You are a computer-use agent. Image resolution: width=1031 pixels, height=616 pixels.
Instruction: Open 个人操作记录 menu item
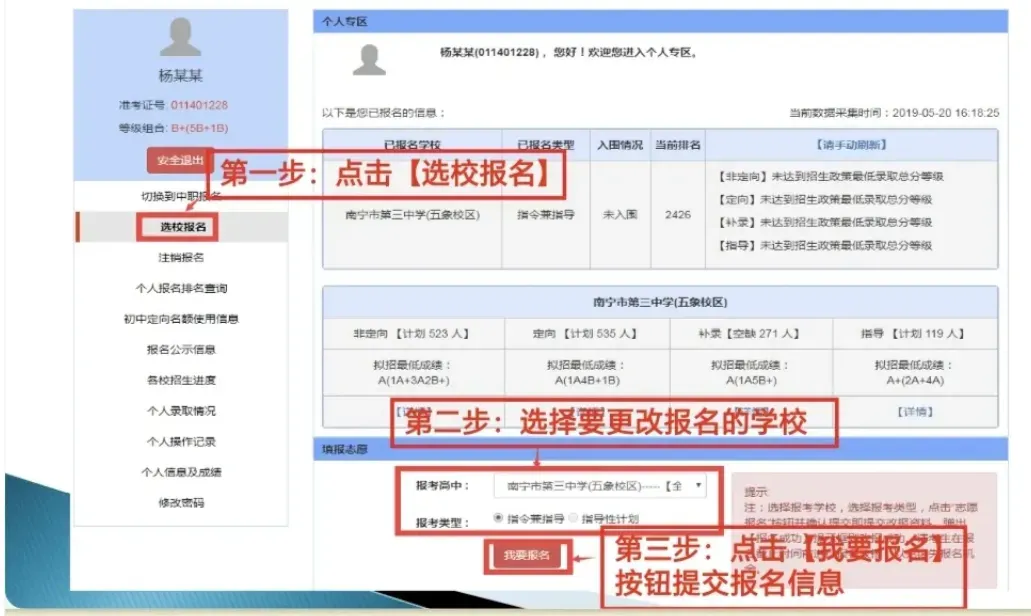point(181,441)
